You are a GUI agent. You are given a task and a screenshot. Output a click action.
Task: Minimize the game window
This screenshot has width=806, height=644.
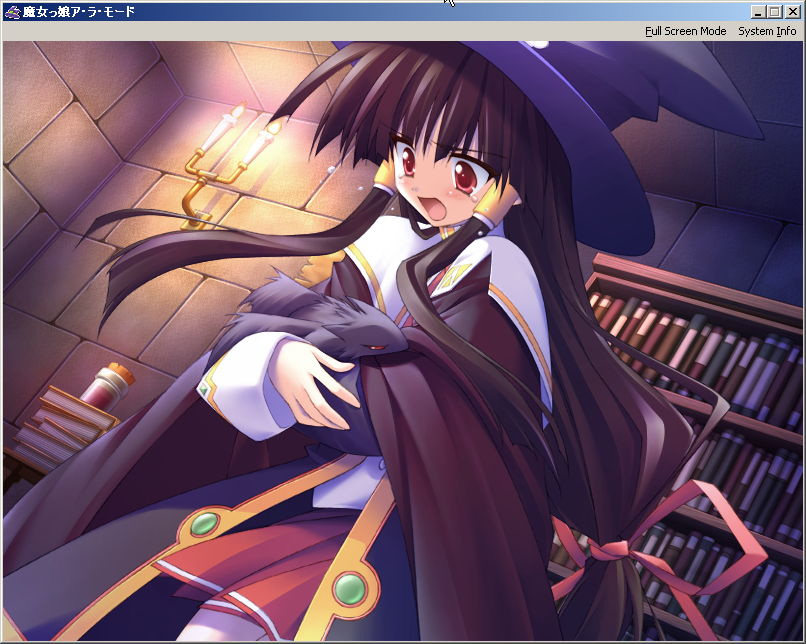pyautogui.click(x=757, y=12)
